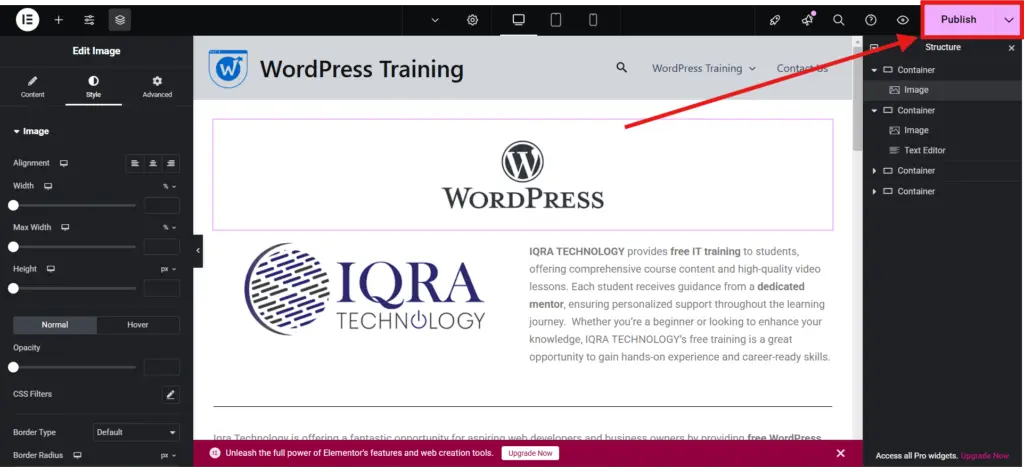Open responsive device icon next to Border Radius
The width and height of the screenshot is (1024, 467).
78,455
